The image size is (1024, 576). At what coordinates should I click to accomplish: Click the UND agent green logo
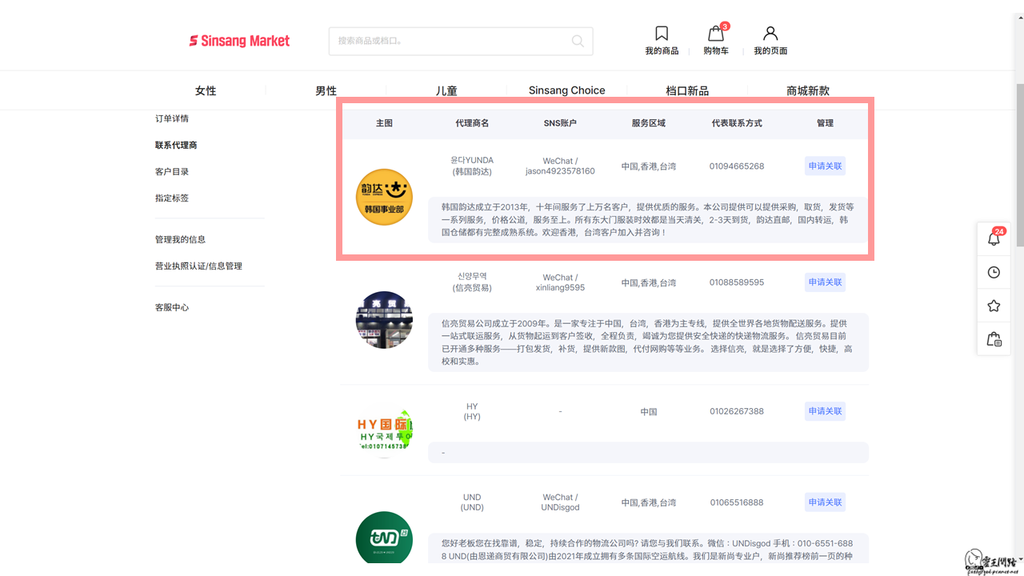pyautogui.click(x=384, y=537)
